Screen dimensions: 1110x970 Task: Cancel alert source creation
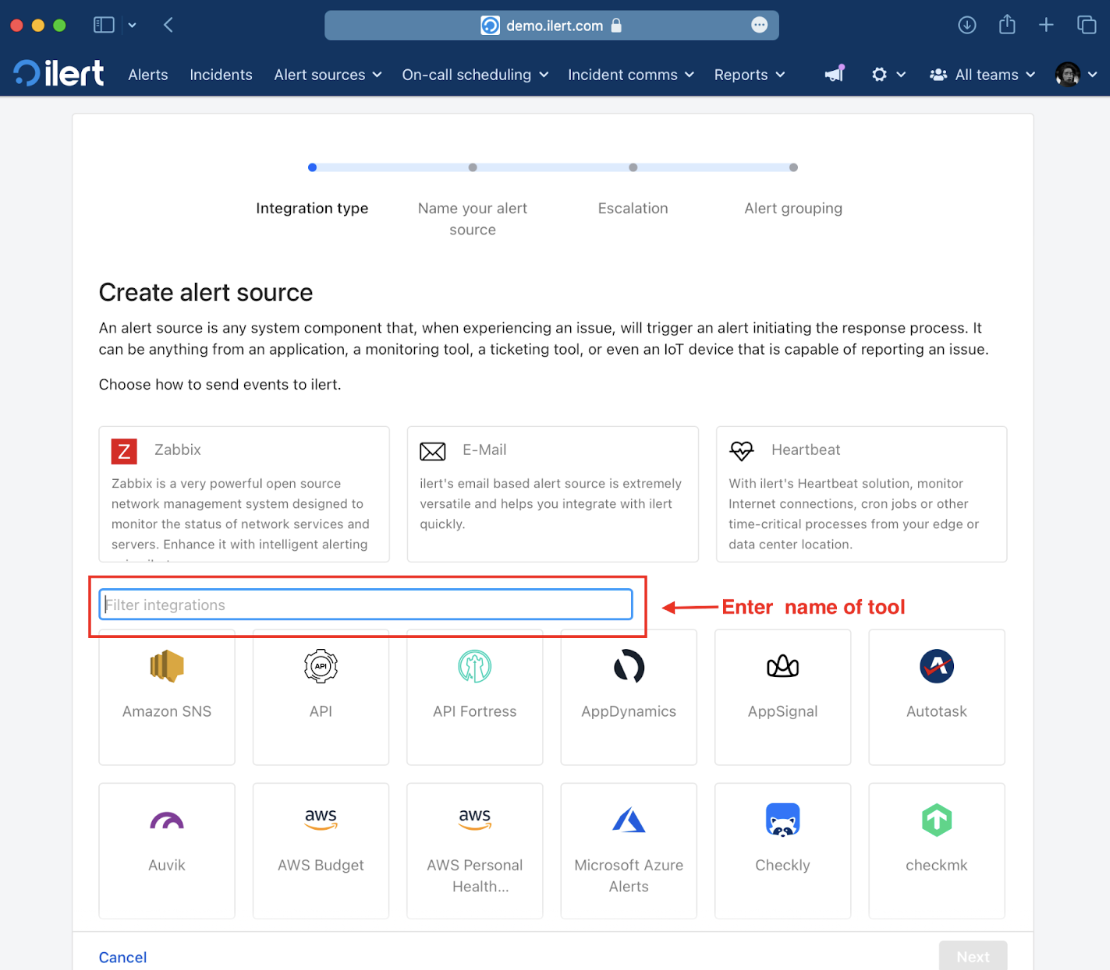click(x=122, y=957)
